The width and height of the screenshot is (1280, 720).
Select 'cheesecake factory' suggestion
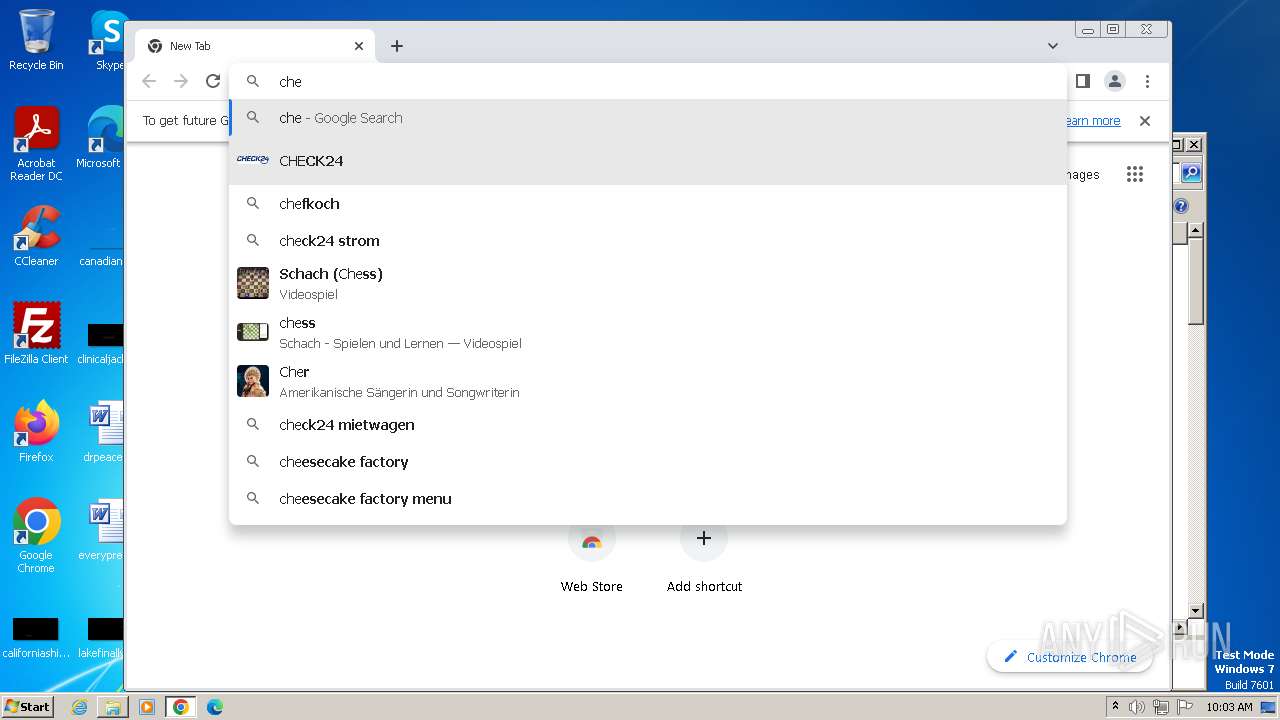[x=648, y=462]
